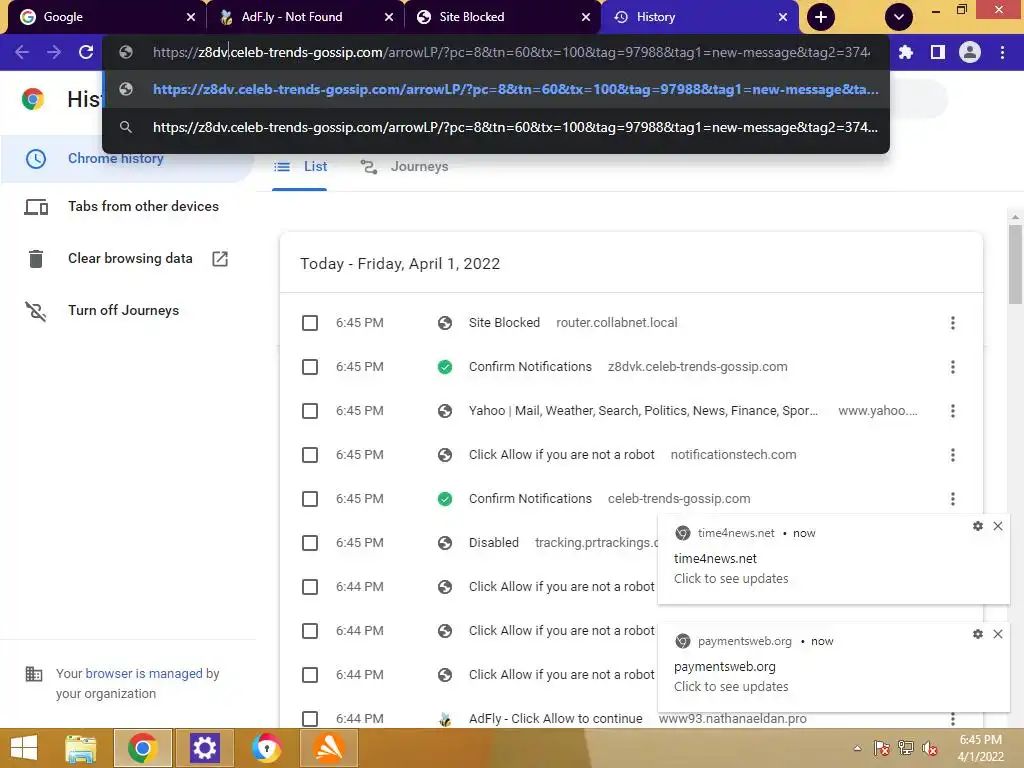Click the history page scrollbar thumb

[1015, 264]
